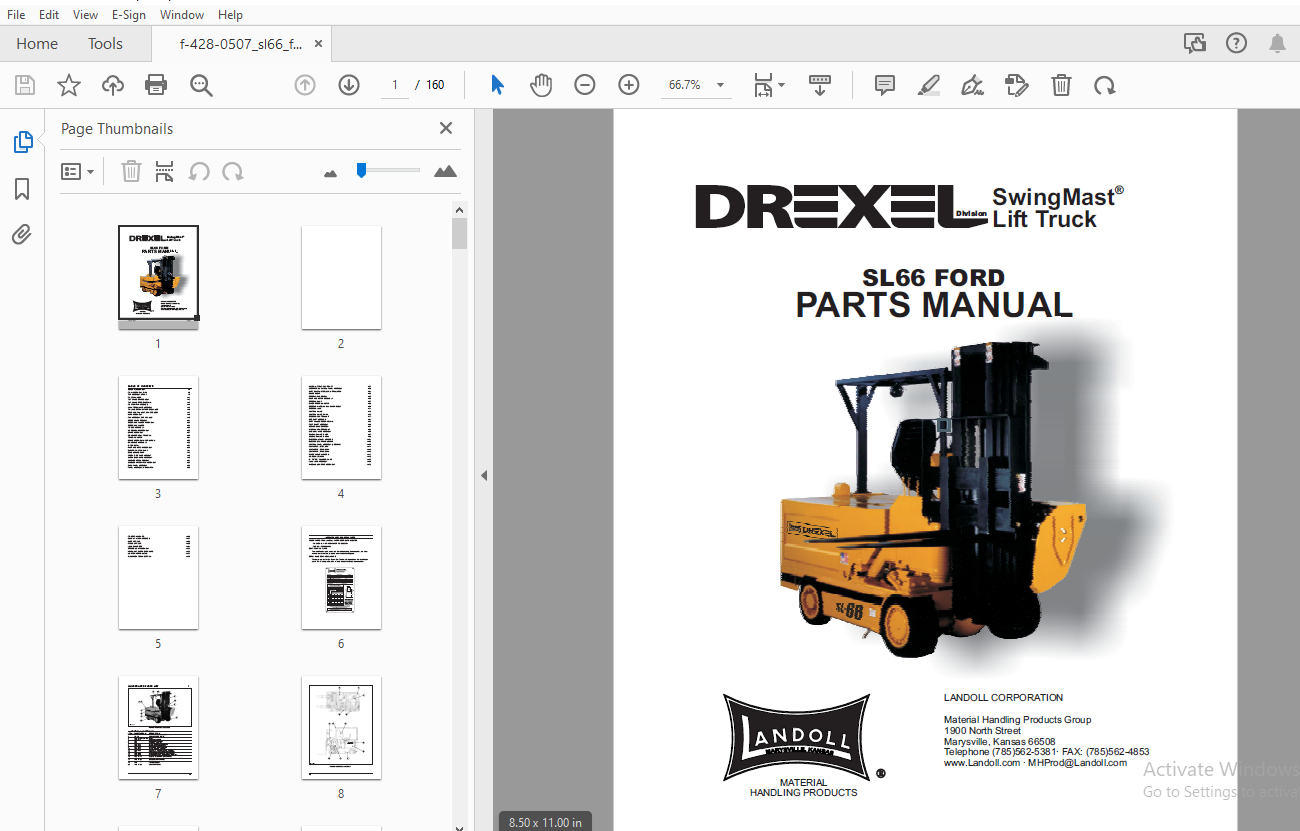The width and height of the screenshot is (1300, 831).
Task: Print the document with the printer icon
Action: [156, 86]
